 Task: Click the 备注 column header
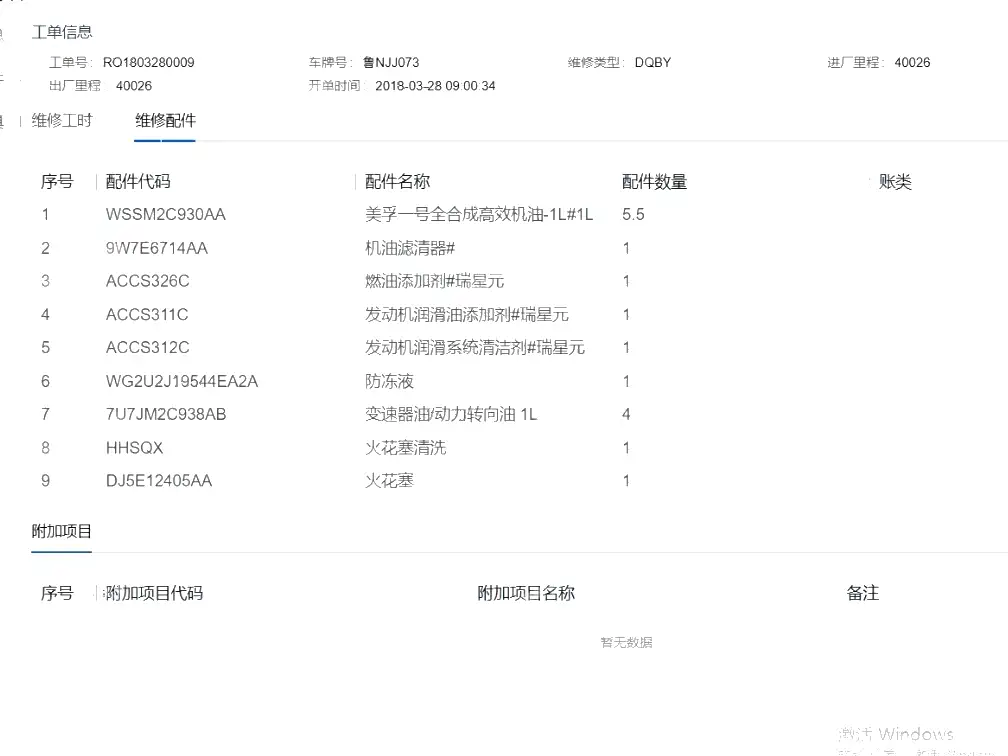pos(863,593)
